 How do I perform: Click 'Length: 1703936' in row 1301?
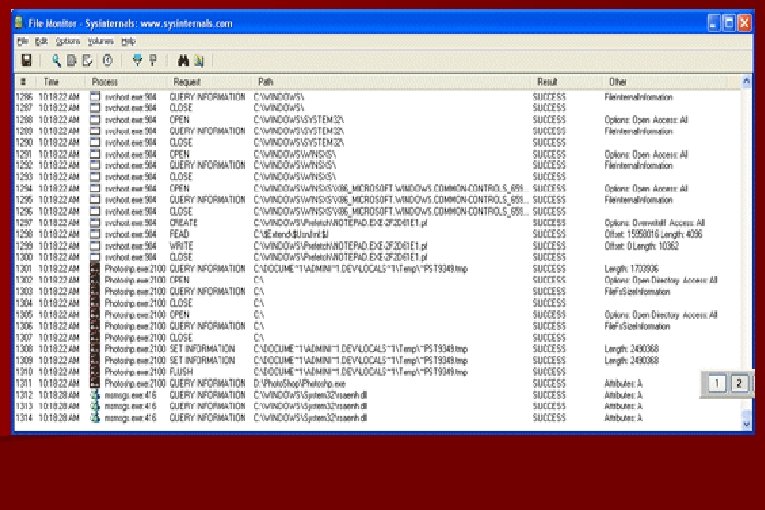point(631,269)
